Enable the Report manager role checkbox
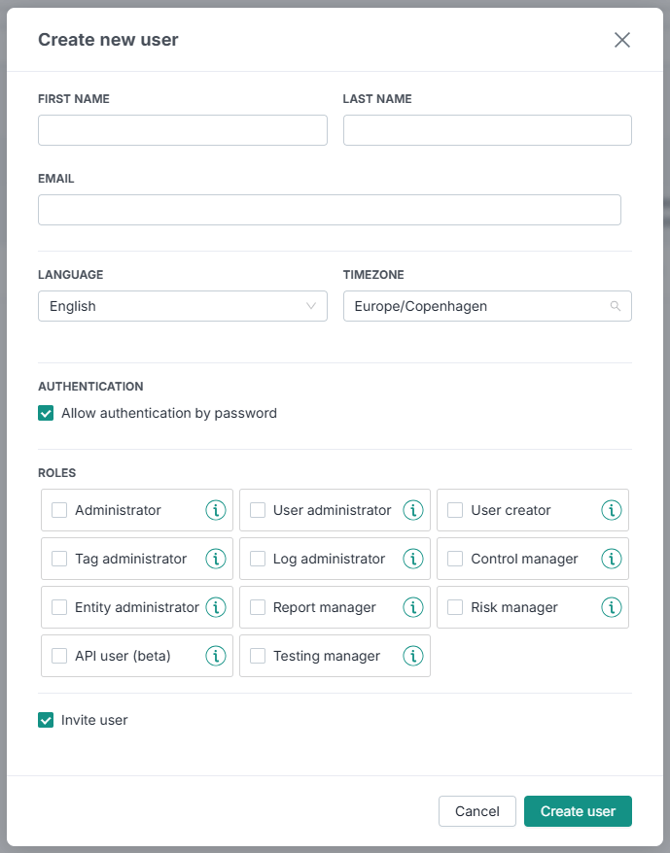Viewport: 670px width, 853px height. coord(257,607)
